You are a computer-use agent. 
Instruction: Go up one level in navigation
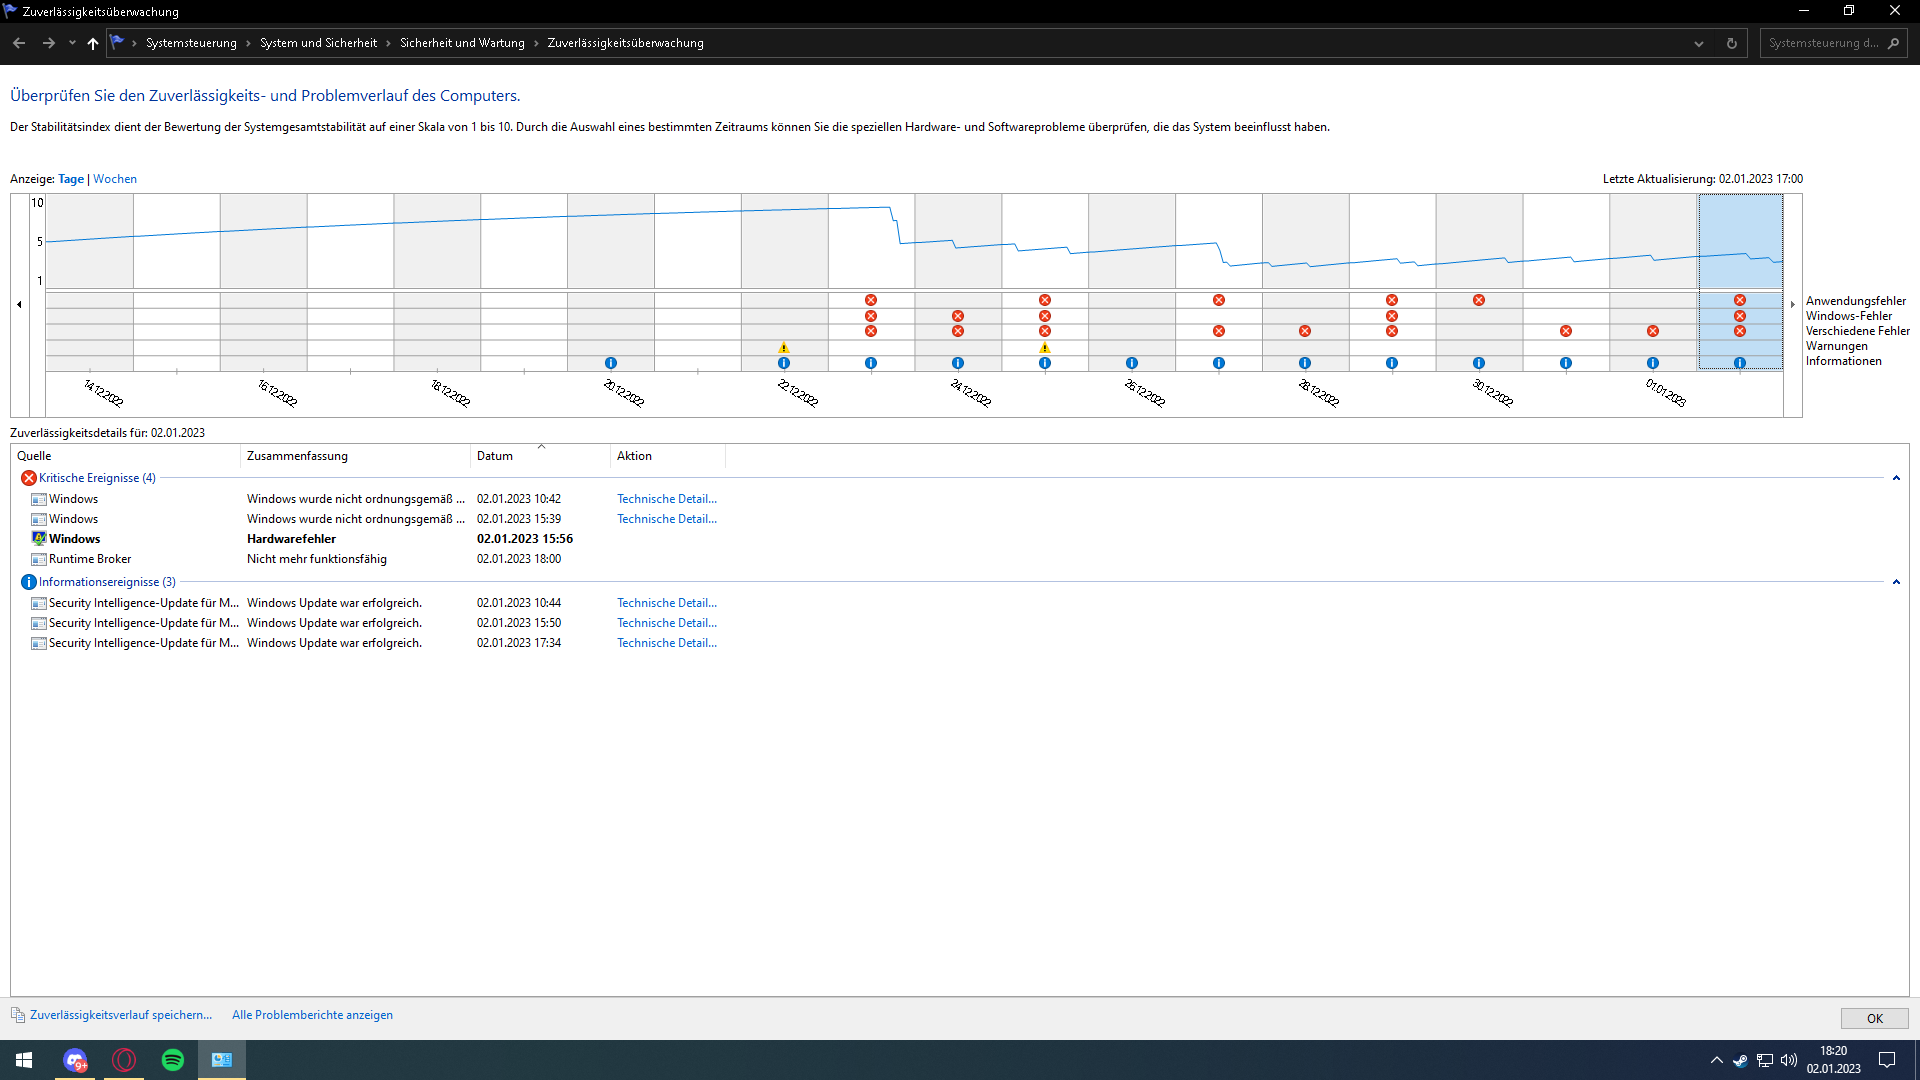click(93, 43)
